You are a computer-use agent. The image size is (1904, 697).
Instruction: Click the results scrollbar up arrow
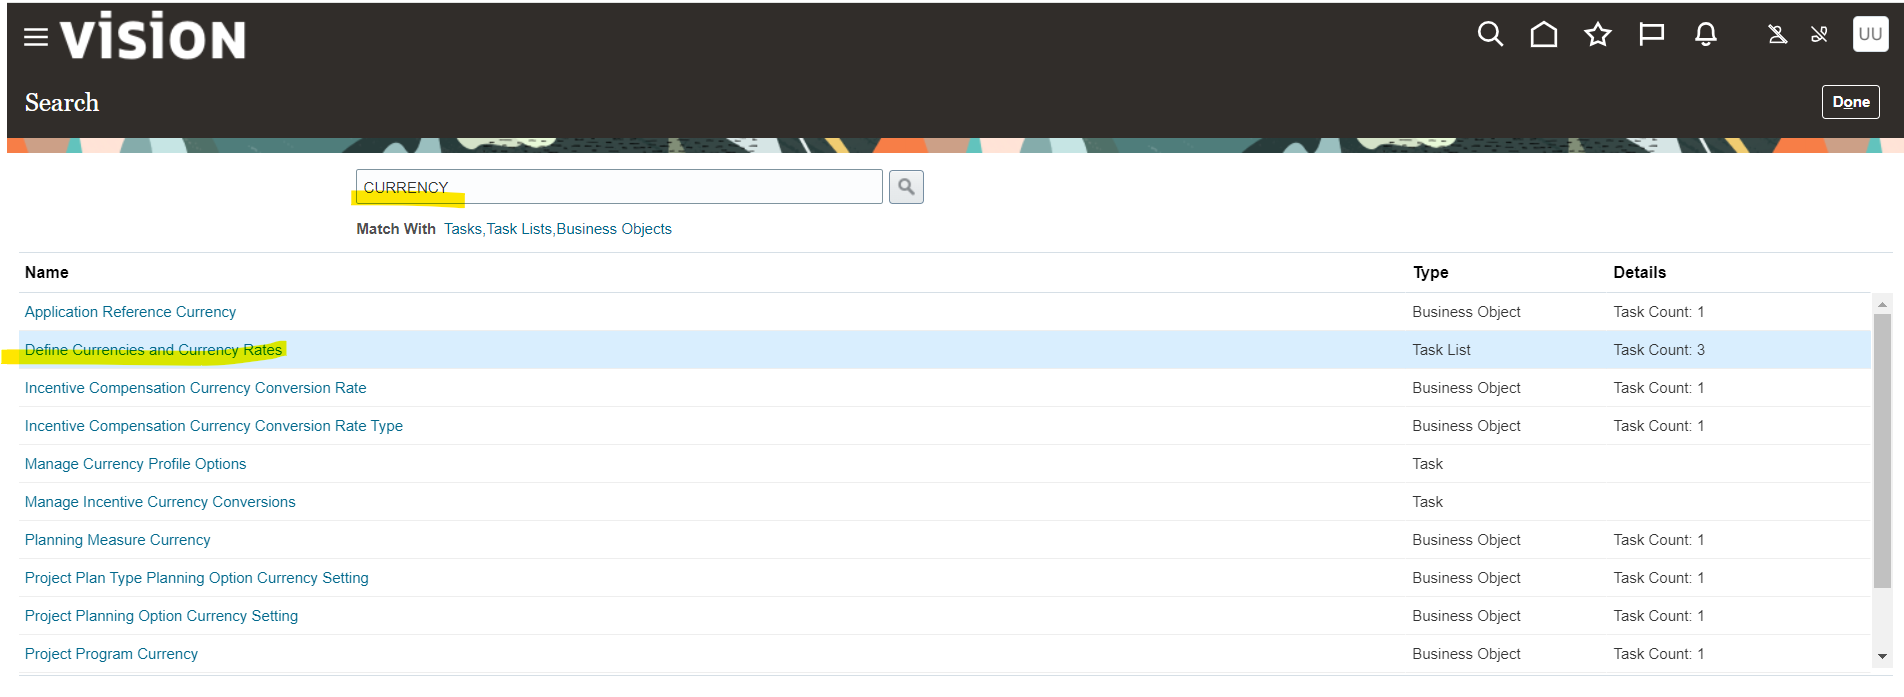(1882, 304)
